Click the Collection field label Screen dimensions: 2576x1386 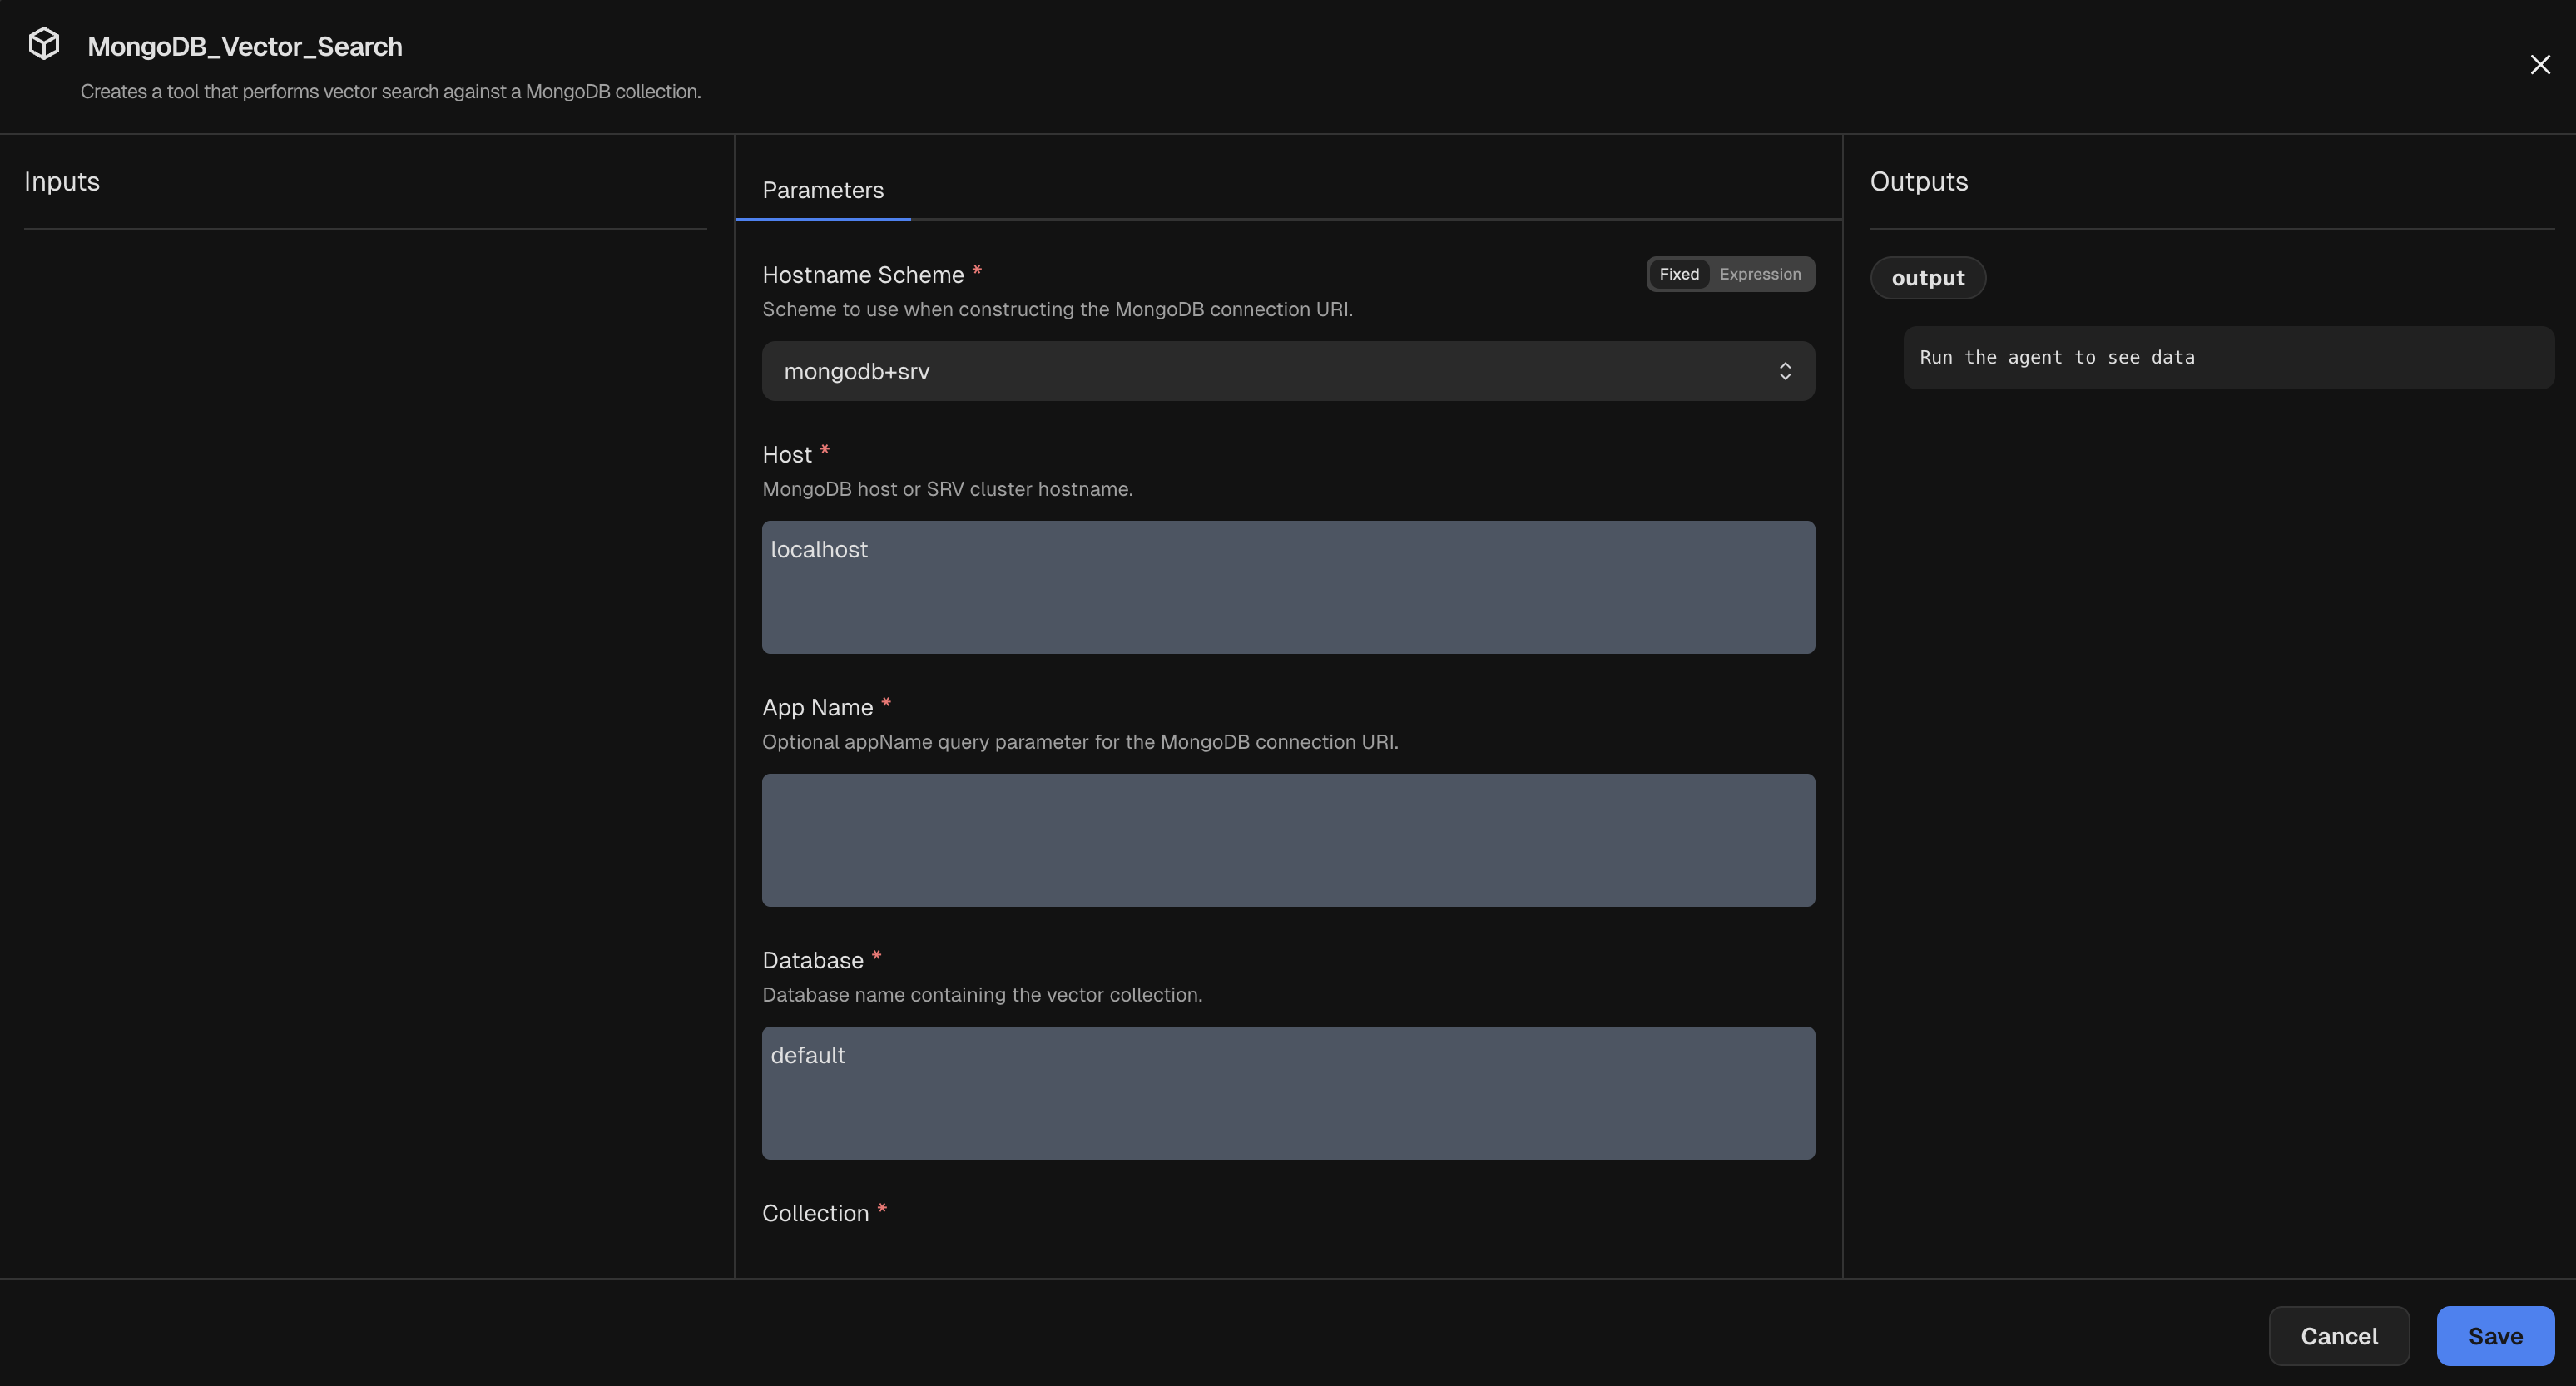[x=816, y=1213]
